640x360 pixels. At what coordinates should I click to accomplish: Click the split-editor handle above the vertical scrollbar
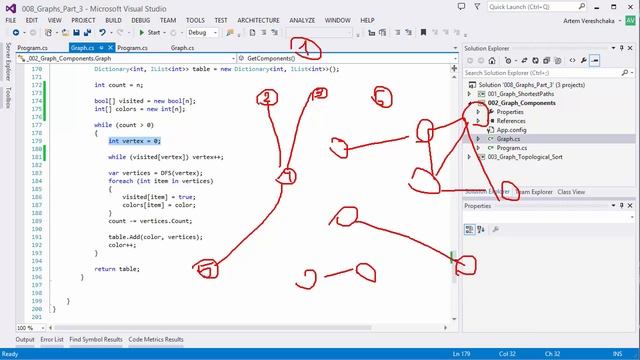454,69
